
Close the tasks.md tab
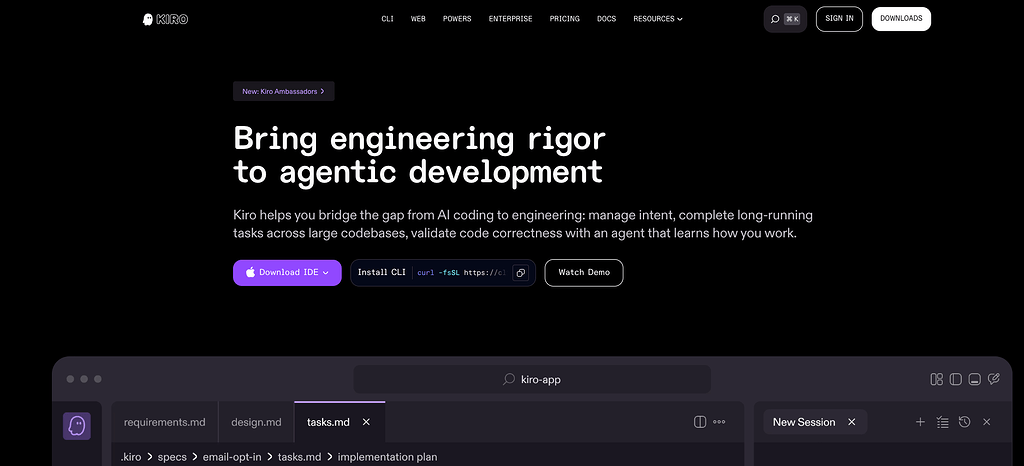coord(366,422)
